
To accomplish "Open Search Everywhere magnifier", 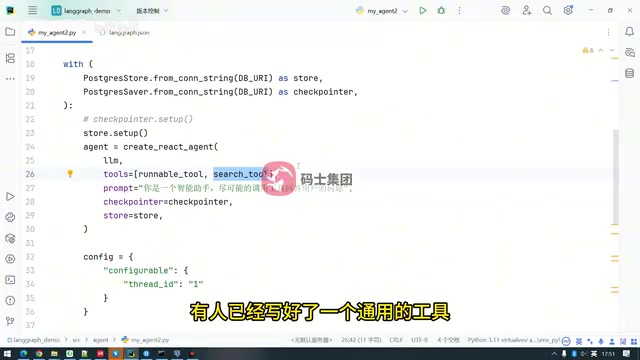I will (547, 11).
